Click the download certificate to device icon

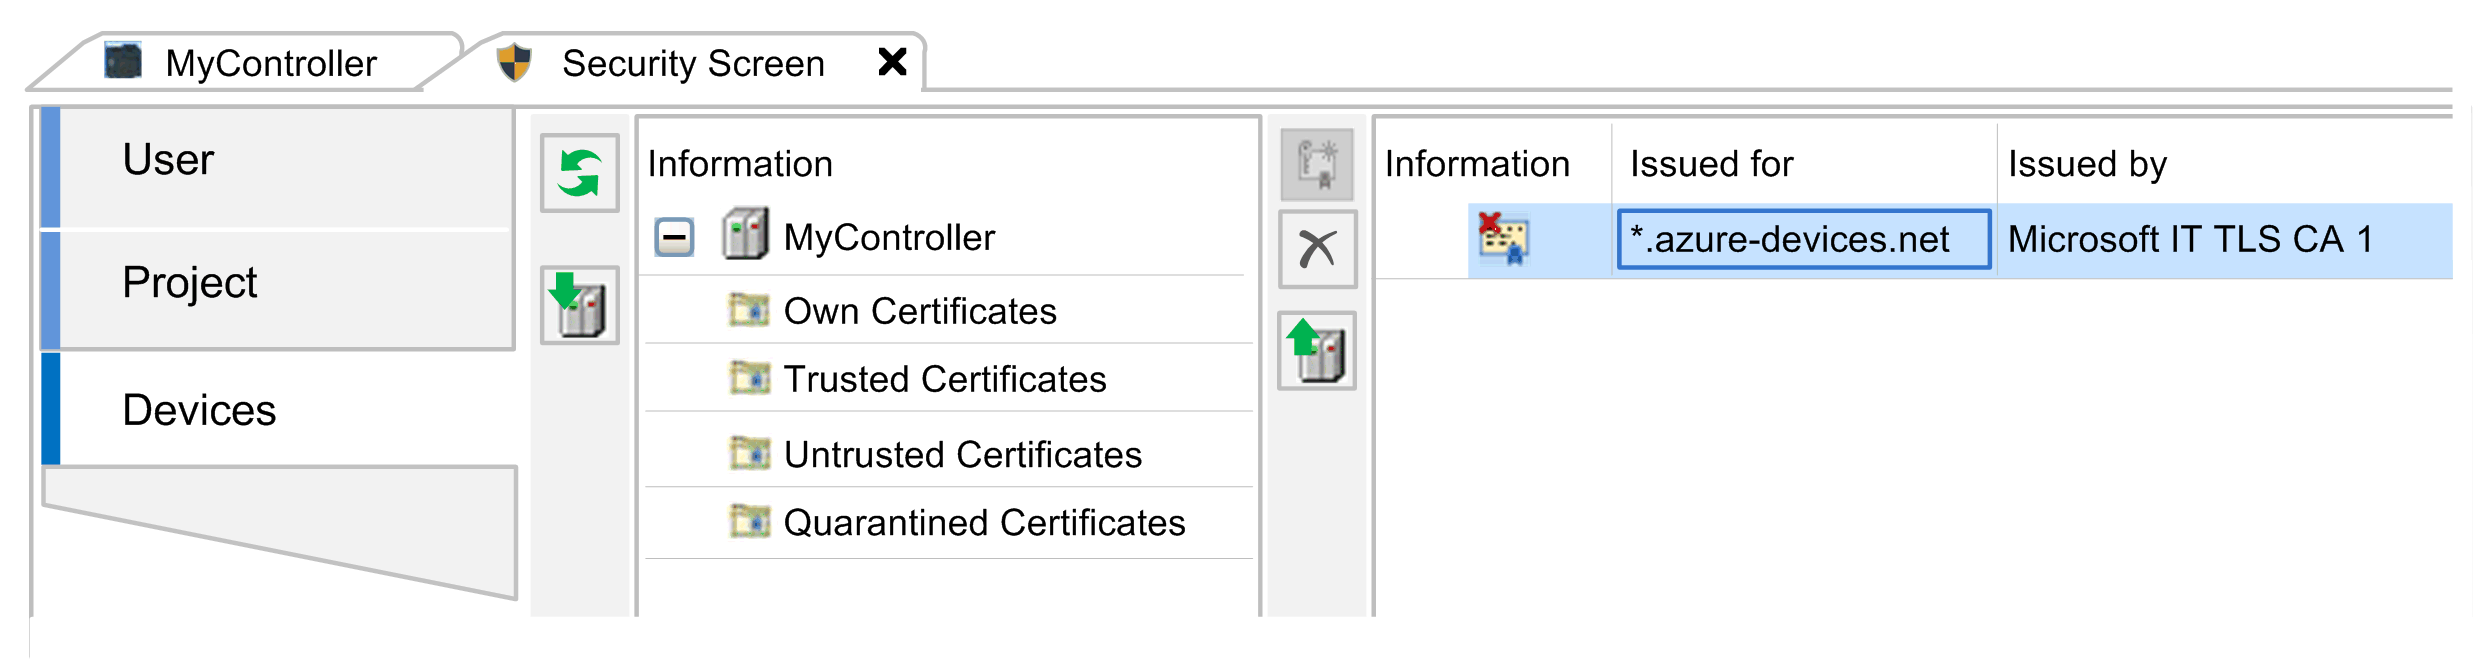pyautogui.click(x=579, y=305)
